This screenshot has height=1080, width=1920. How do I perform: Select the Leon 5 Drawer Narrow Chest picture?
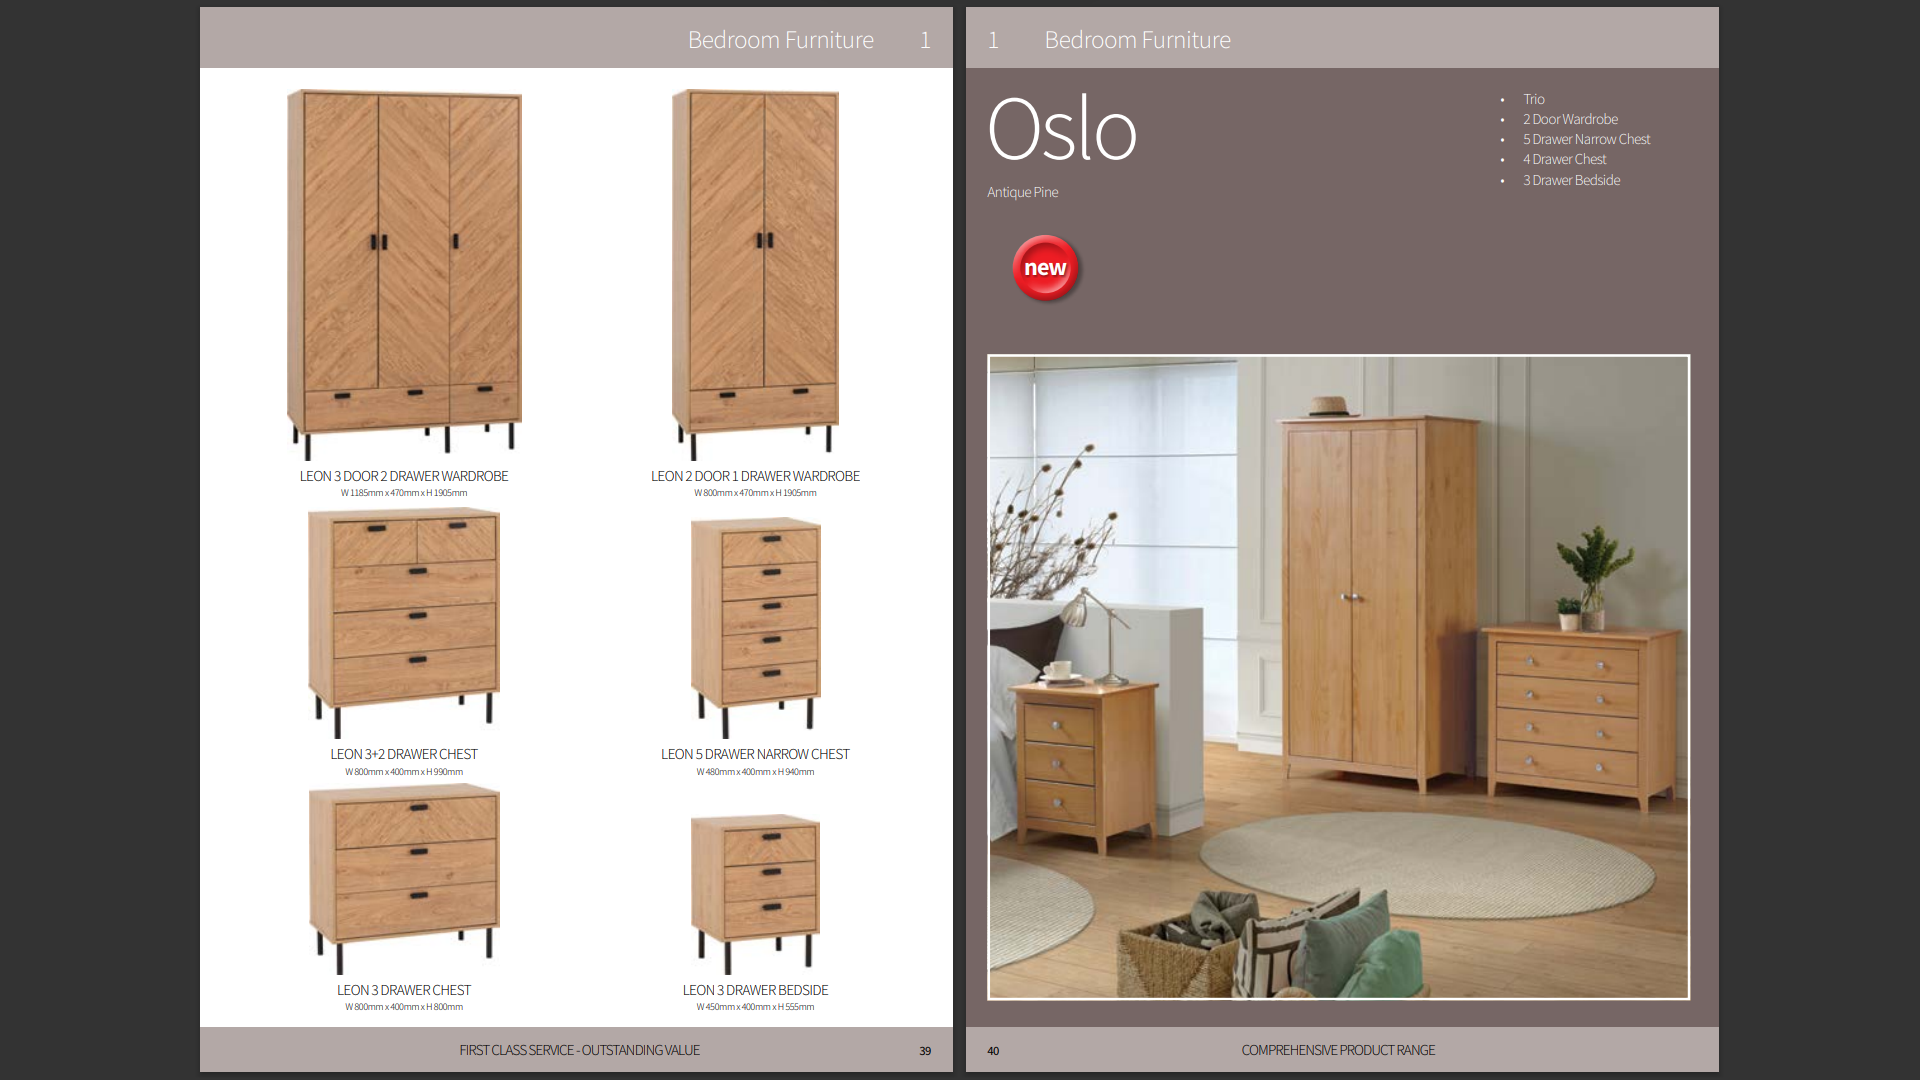click(x=755, y=625)
